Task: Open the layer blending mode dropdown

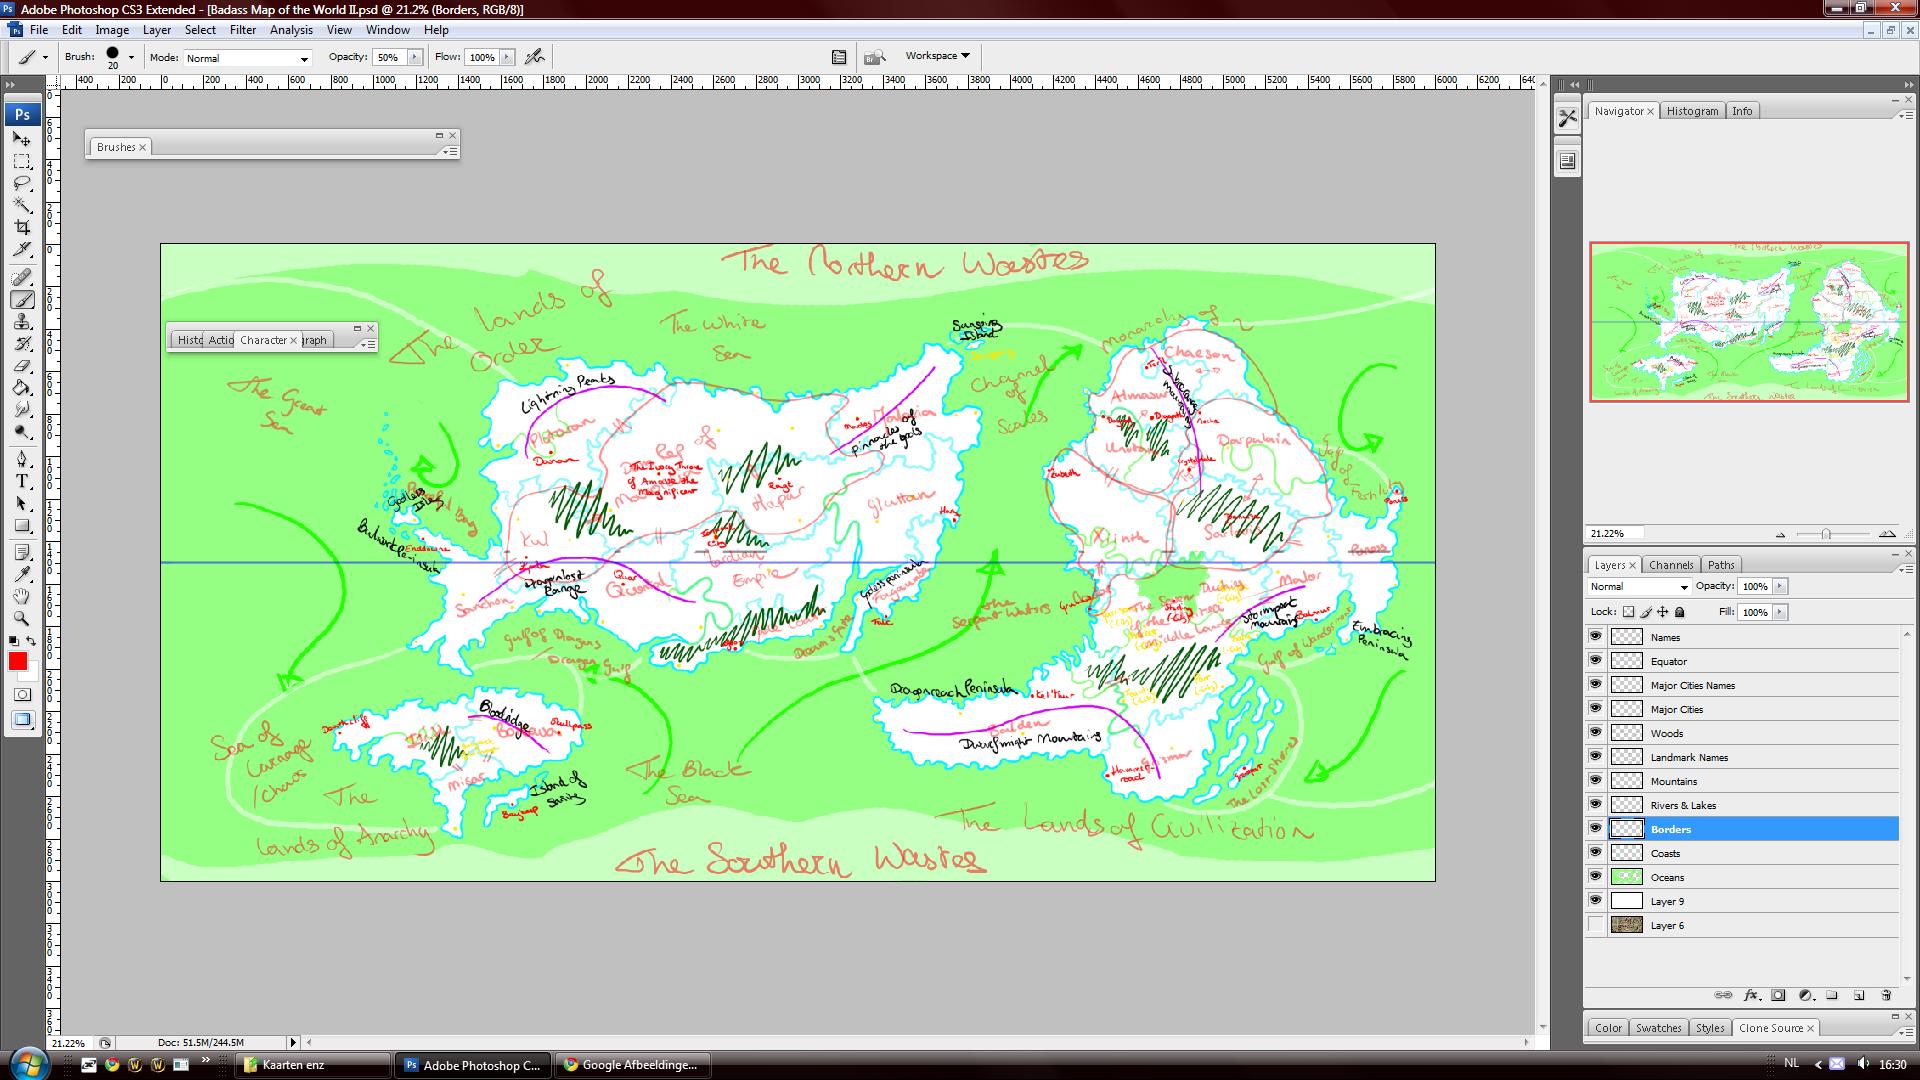Action: pos(1639,587)
